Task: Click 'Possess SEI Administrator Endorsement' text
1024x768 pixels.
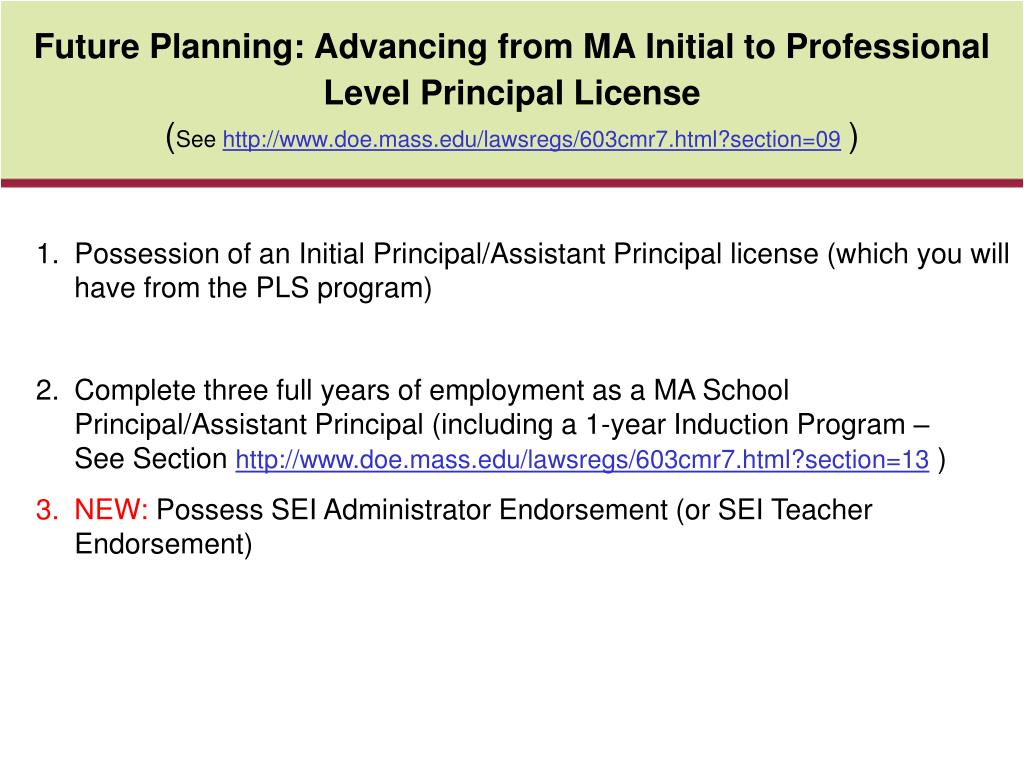Action: [x=411, y=509]
